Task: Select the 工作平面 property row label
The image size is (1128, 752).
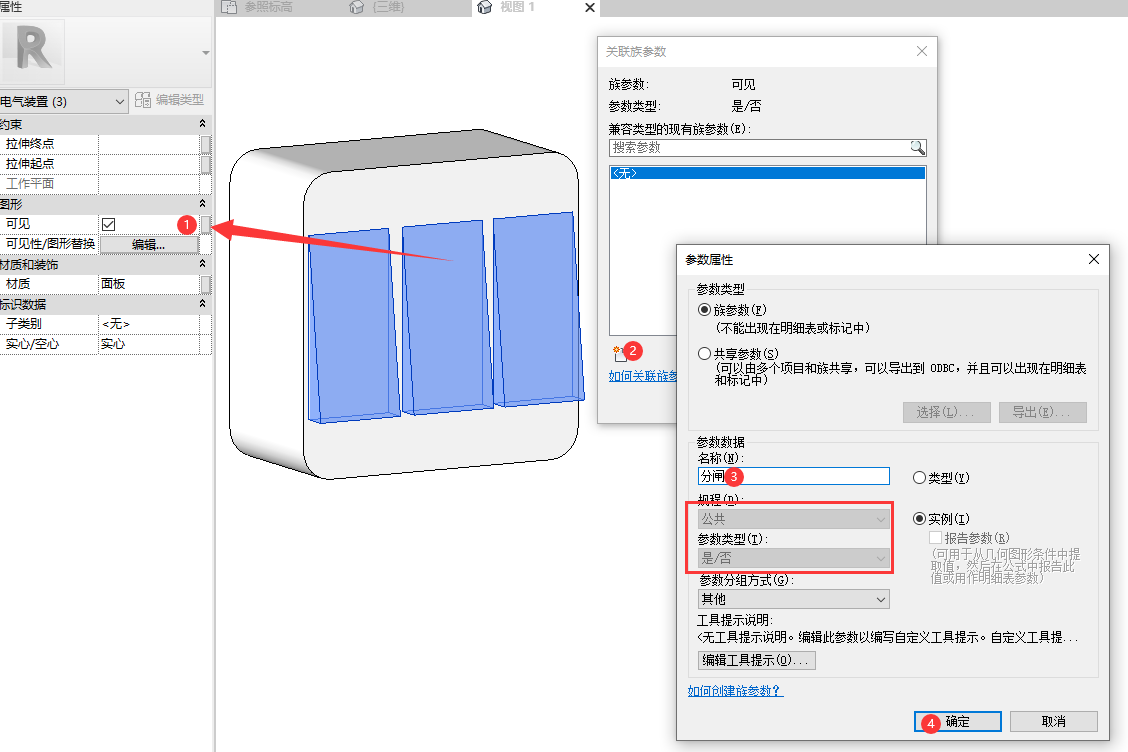Action: (x=30, y=184)
